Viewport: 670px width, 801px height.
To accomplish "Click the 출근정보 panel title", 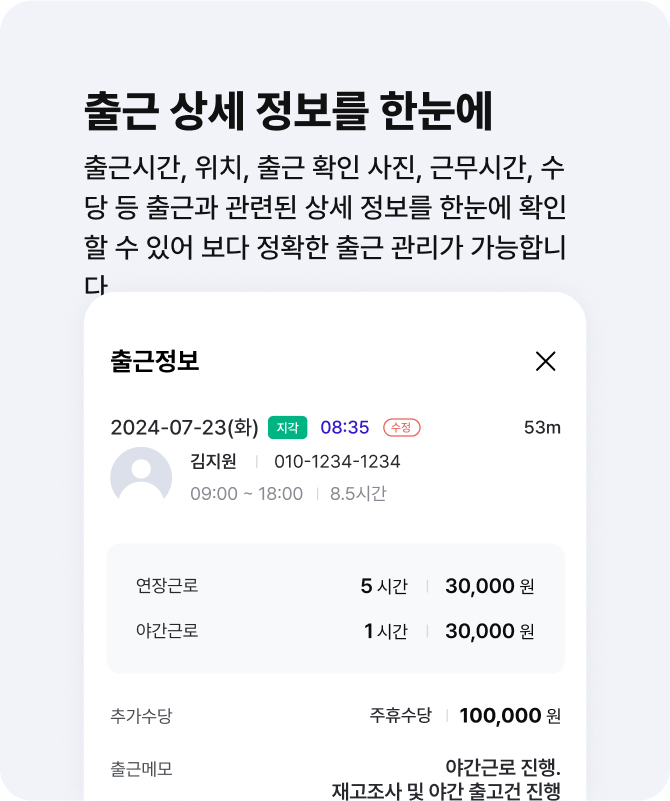I will click(x=155, y=361).
